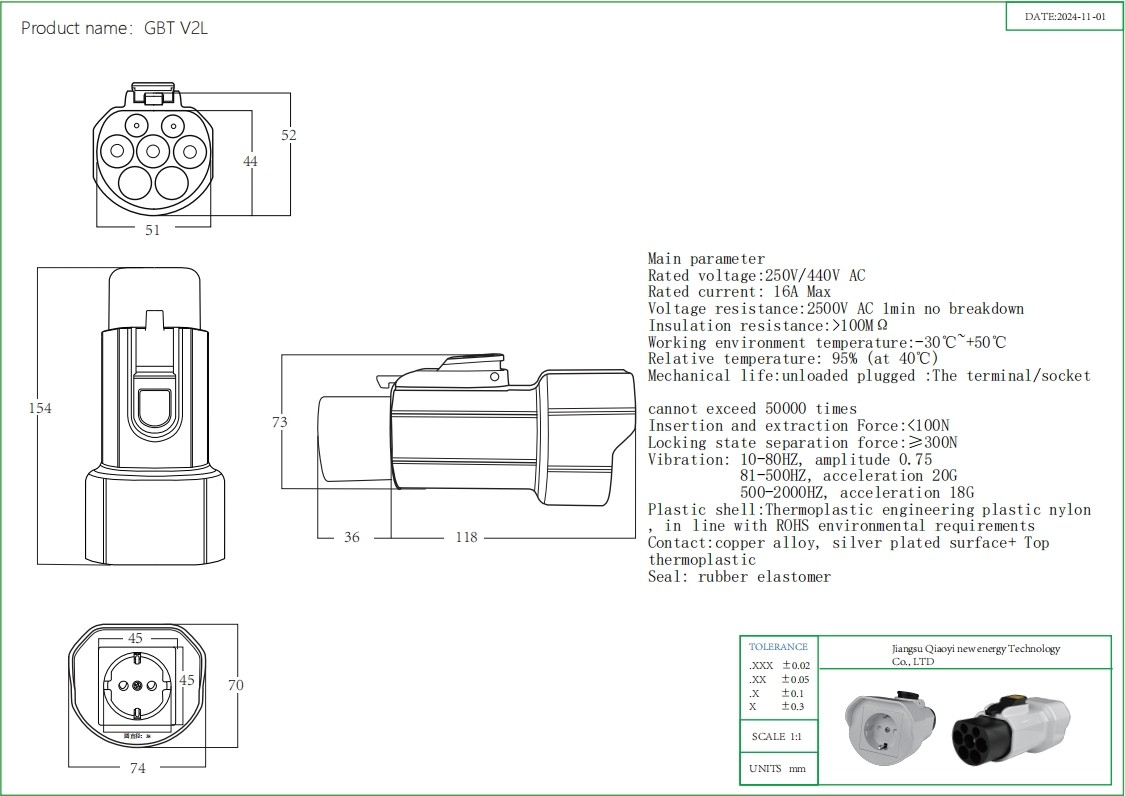This screenshot has width=1125, height=796.
Task: Click the 154 height dimension label
Action: click(x=38, y=408)
